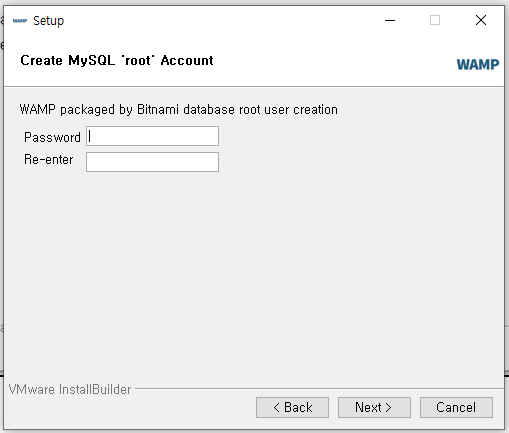Image resolution: width=509 pixels, height=433 pixels.
Task: Click the right chevron on Next button
Action: pyautogui.click(x=388, y=407)
